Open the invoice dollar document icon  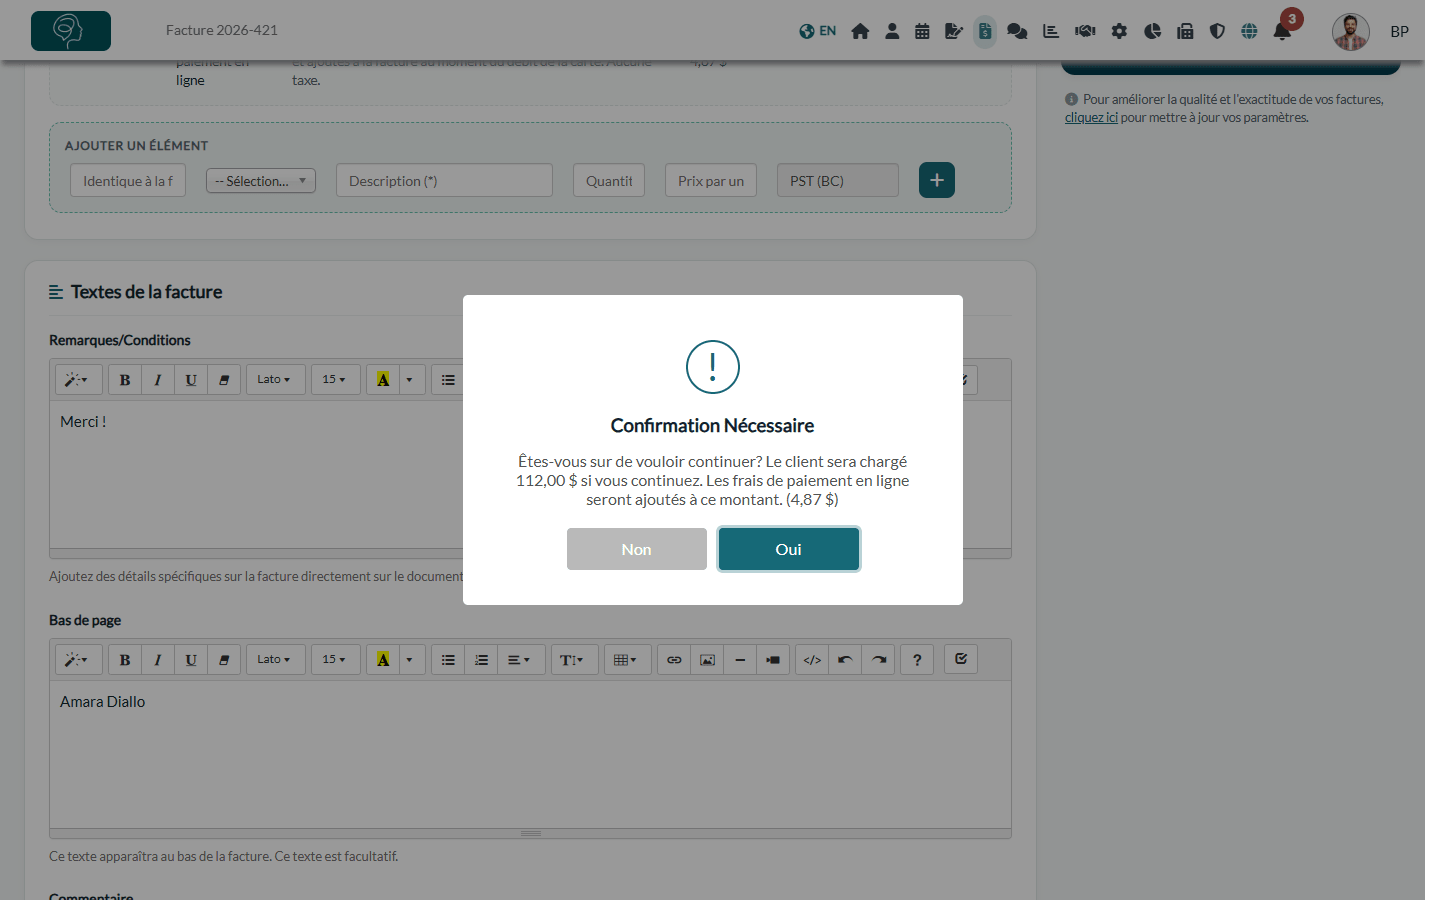(x=985, y=31)
